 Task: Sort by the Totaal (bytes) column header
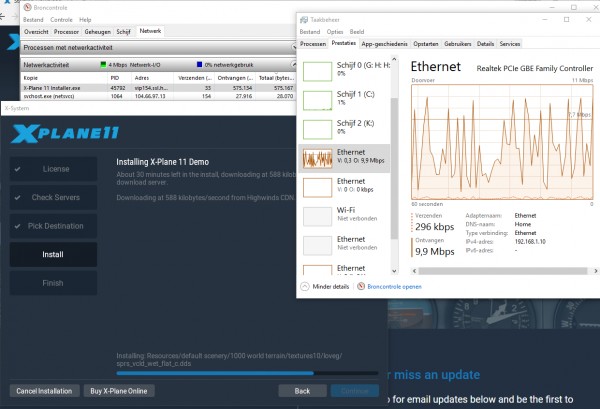(x=276, y=78)
